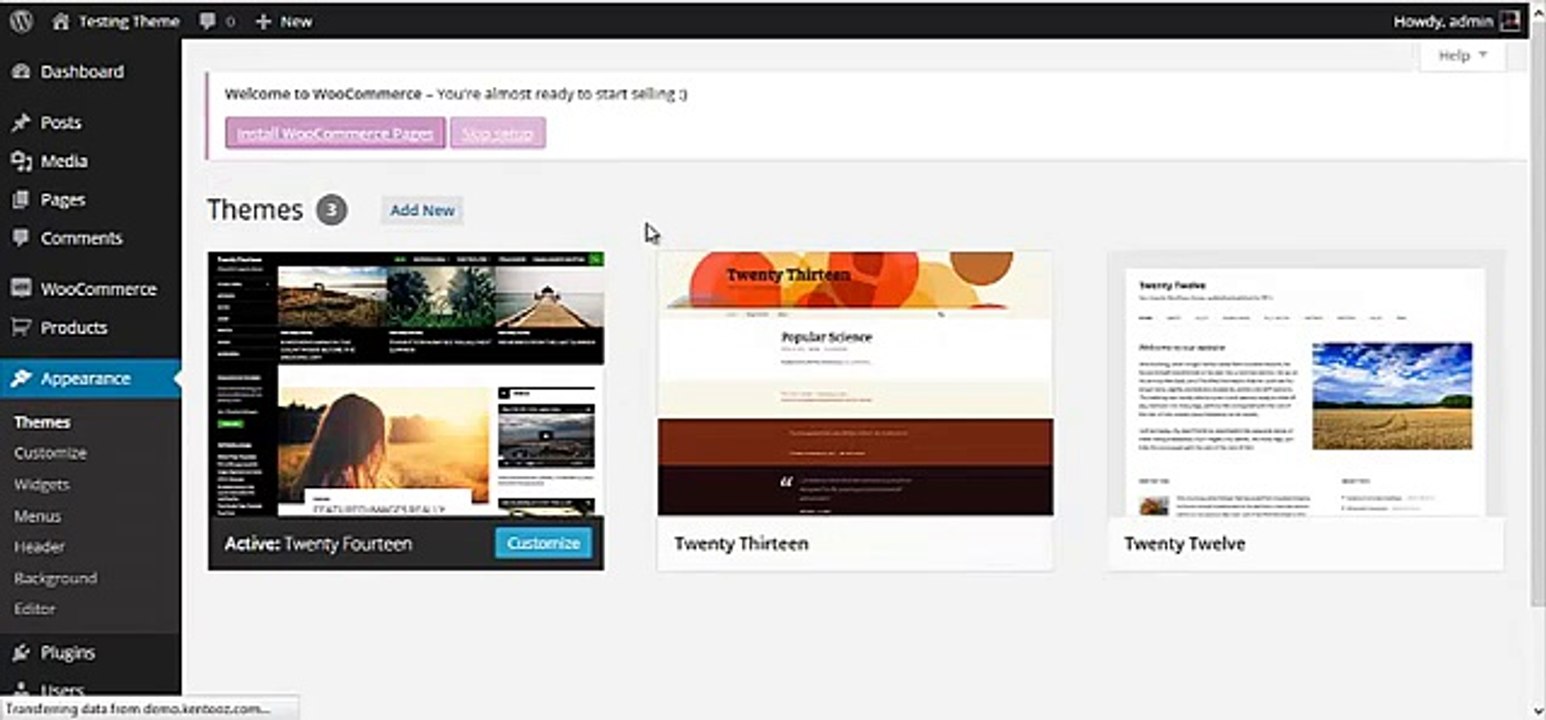The height and width of the screenshot is (720, 1546).
Task: Click the Appearance paintbrush icon
Action: click(x=21, y=378)
